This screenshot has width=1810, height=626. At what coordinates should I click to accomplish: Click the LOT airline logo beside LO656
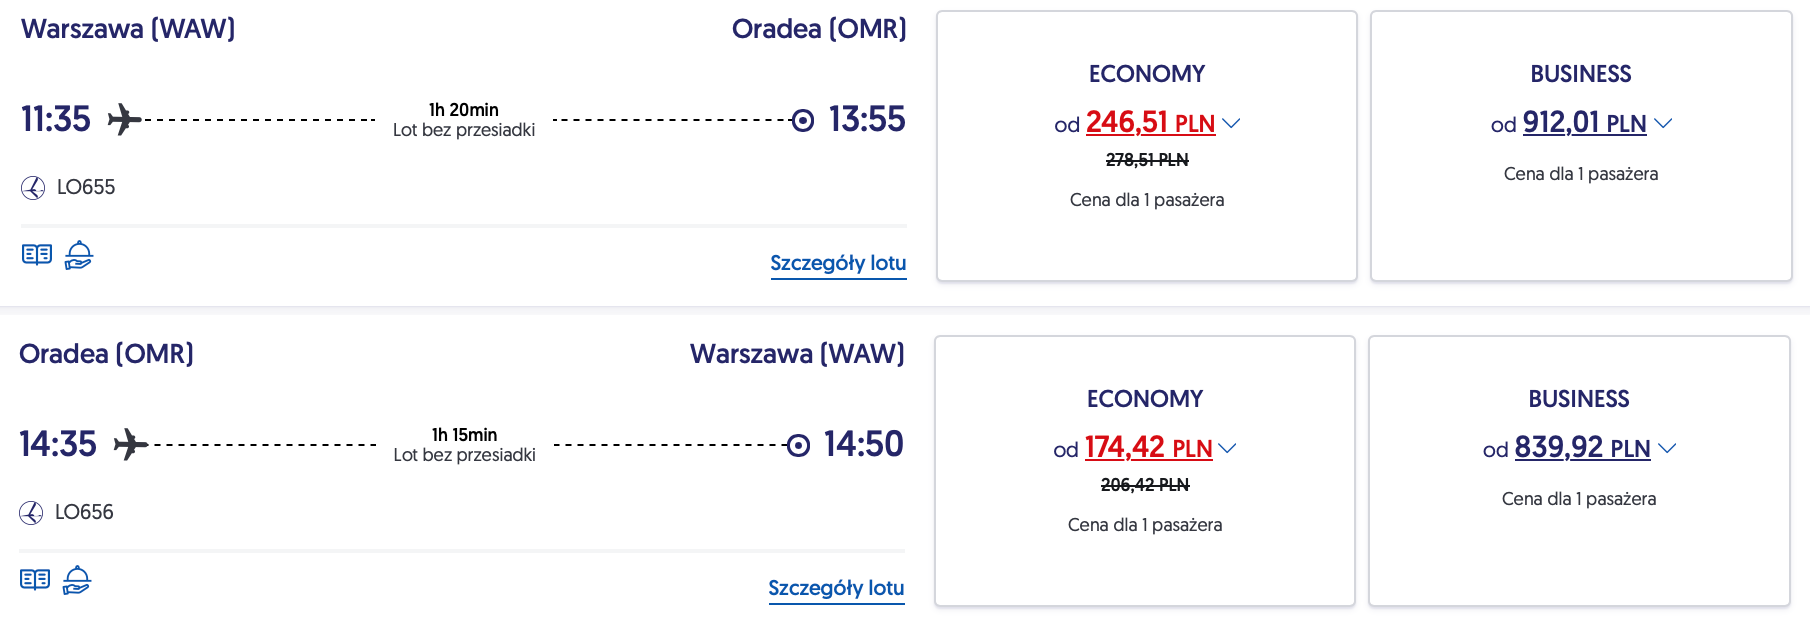click(x=31, y=513)
